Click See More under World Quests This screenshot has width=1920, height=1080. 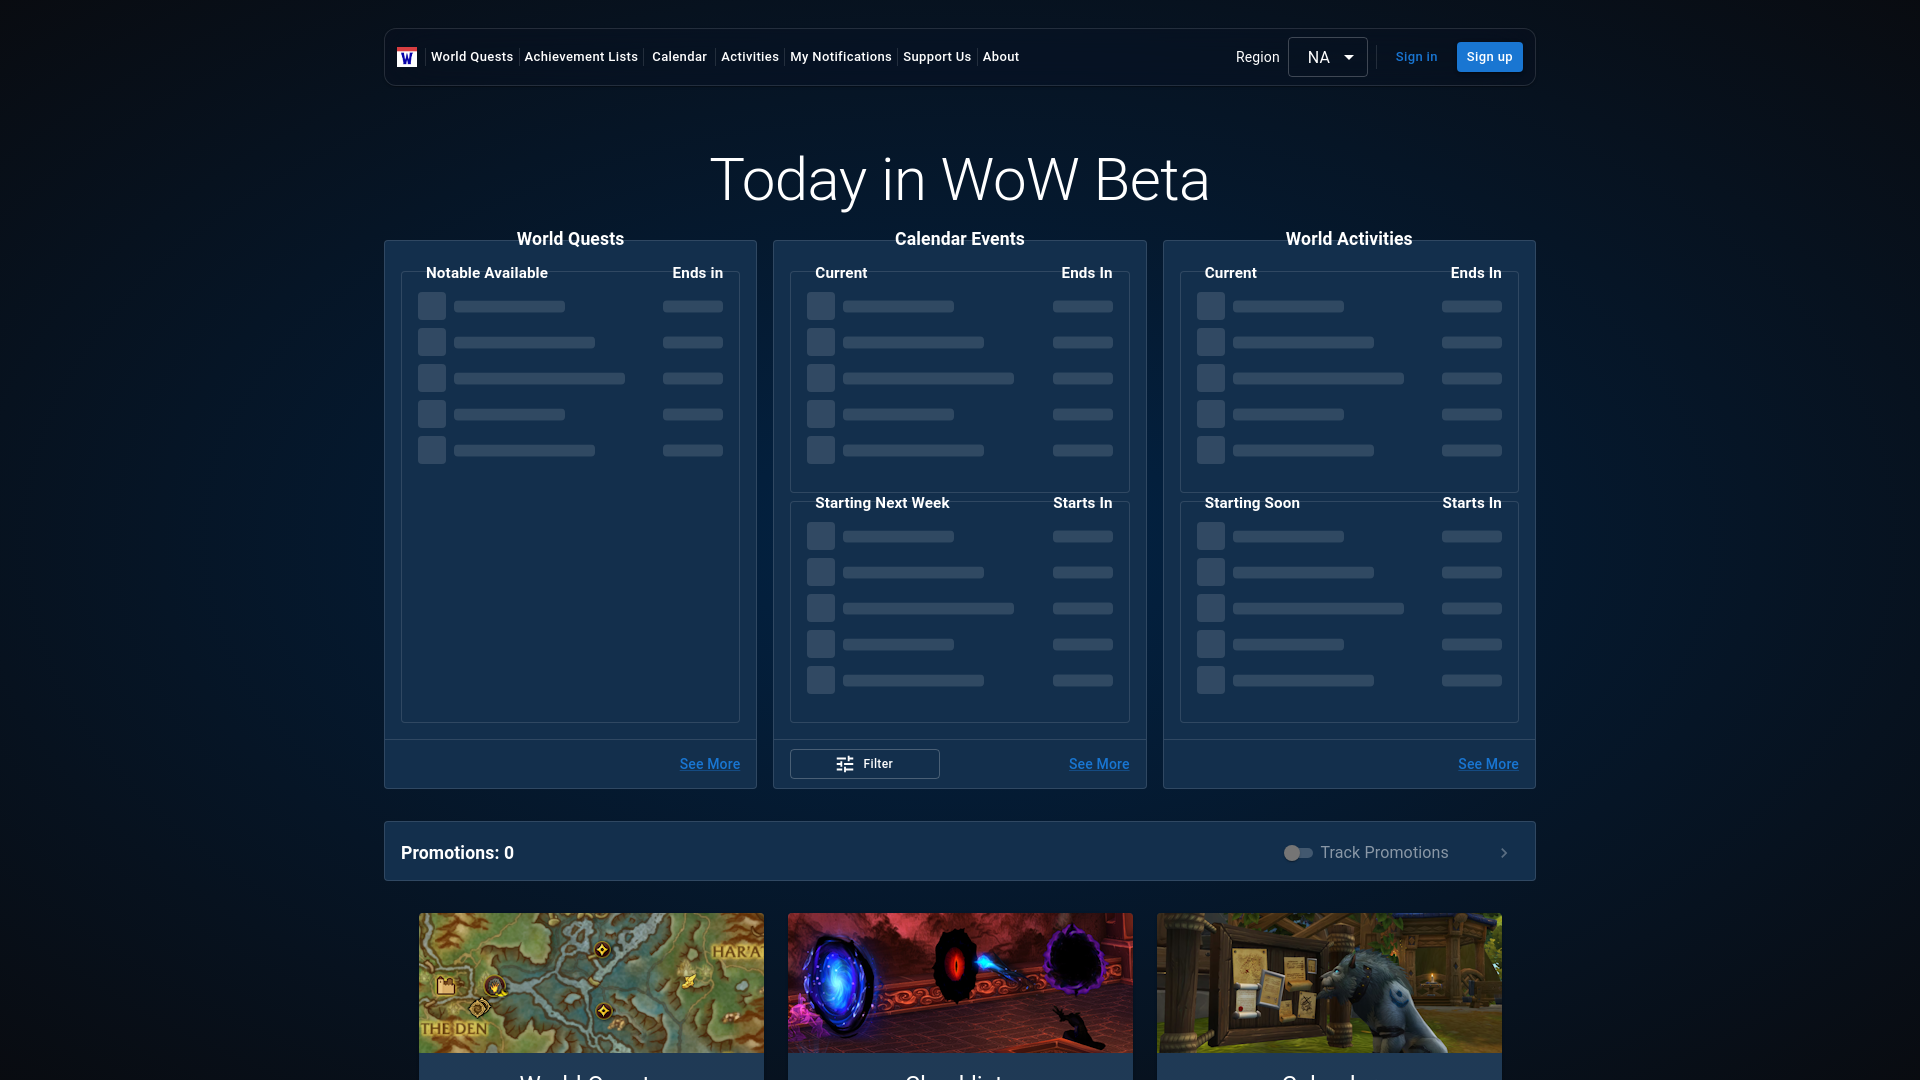pyautogui.click(x=710, y=764)
